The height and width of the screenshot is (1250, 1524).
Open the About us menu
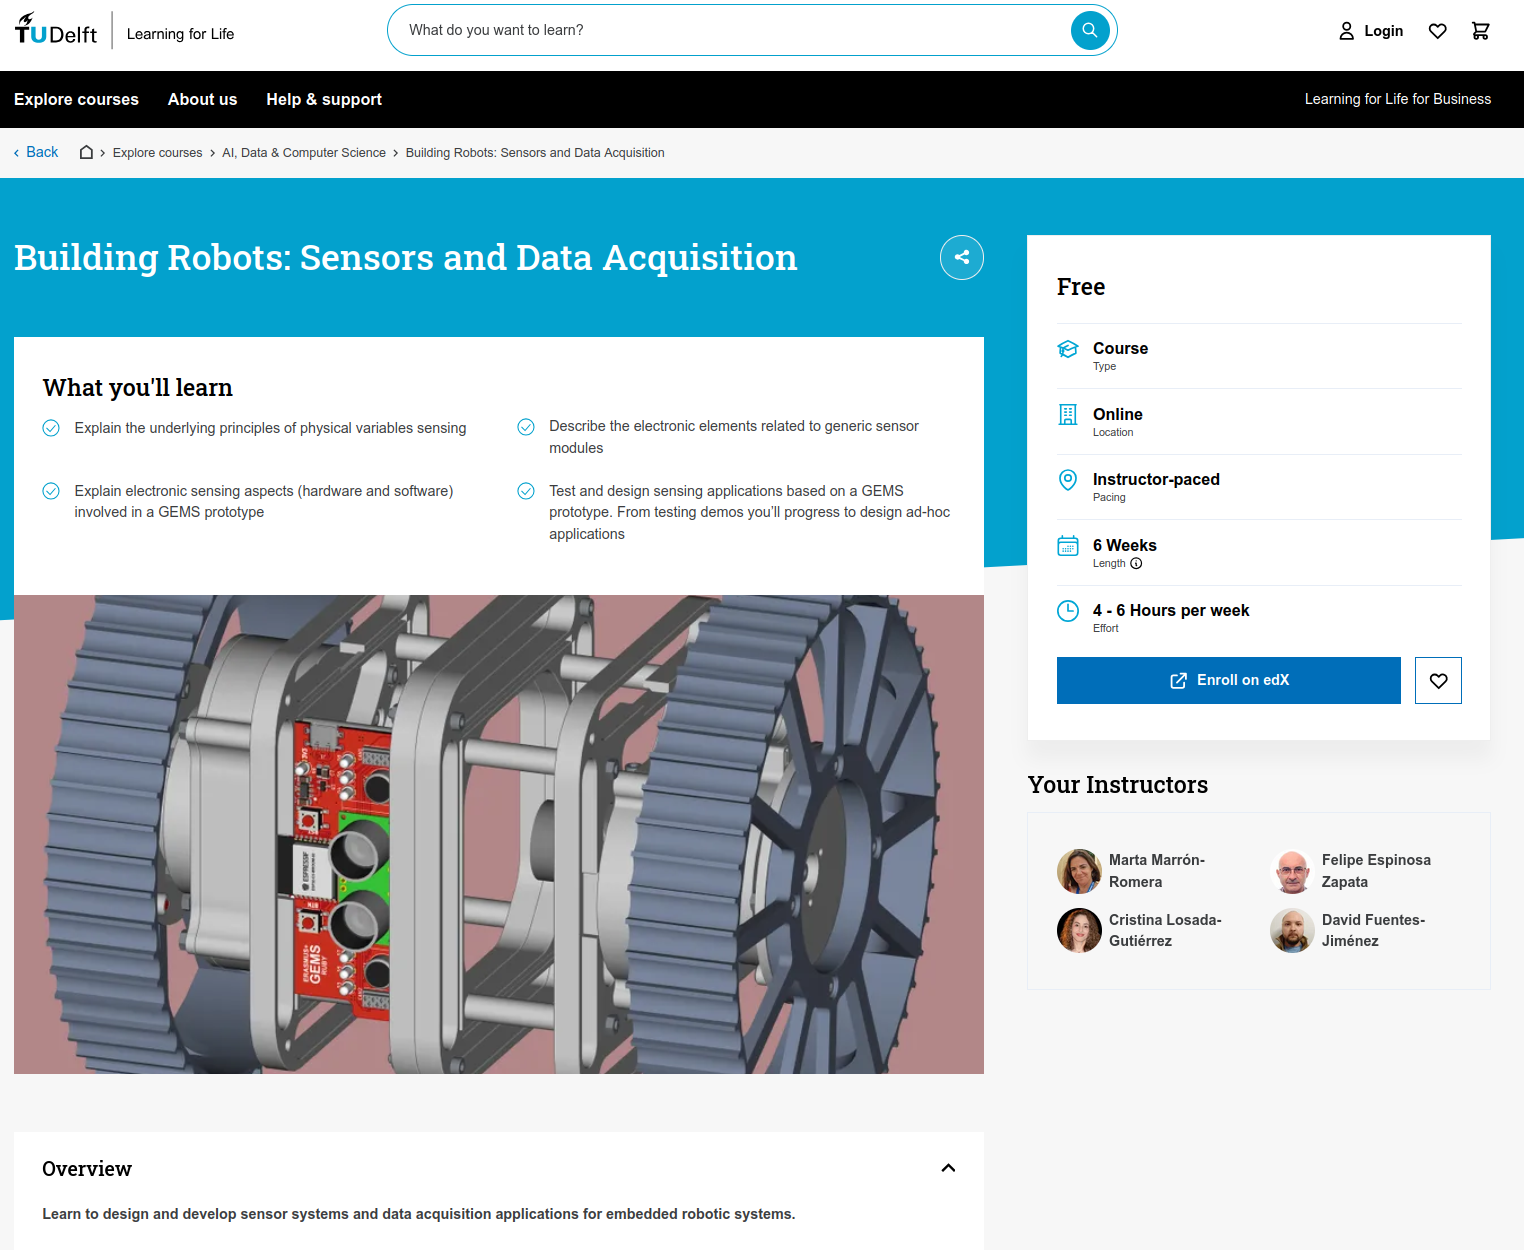202,99
